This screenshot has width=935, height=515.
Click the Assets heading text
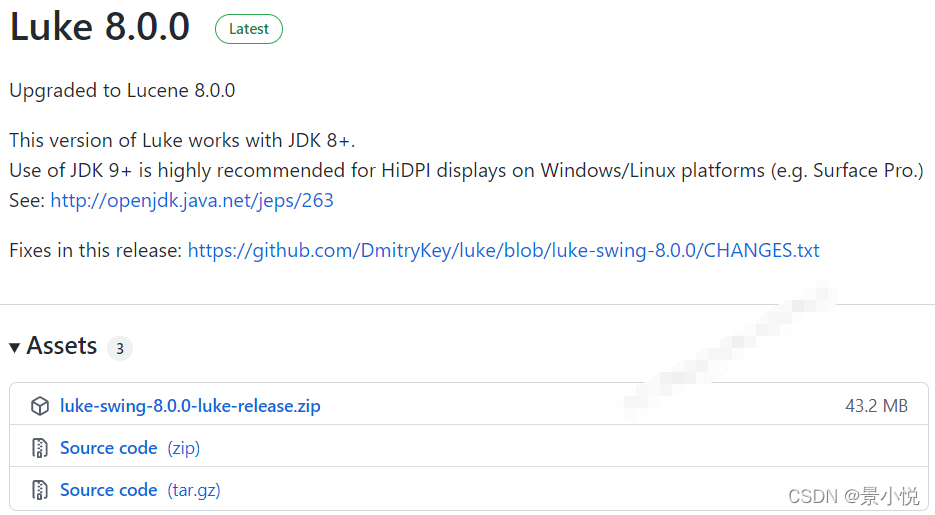(x=61, y=346)
